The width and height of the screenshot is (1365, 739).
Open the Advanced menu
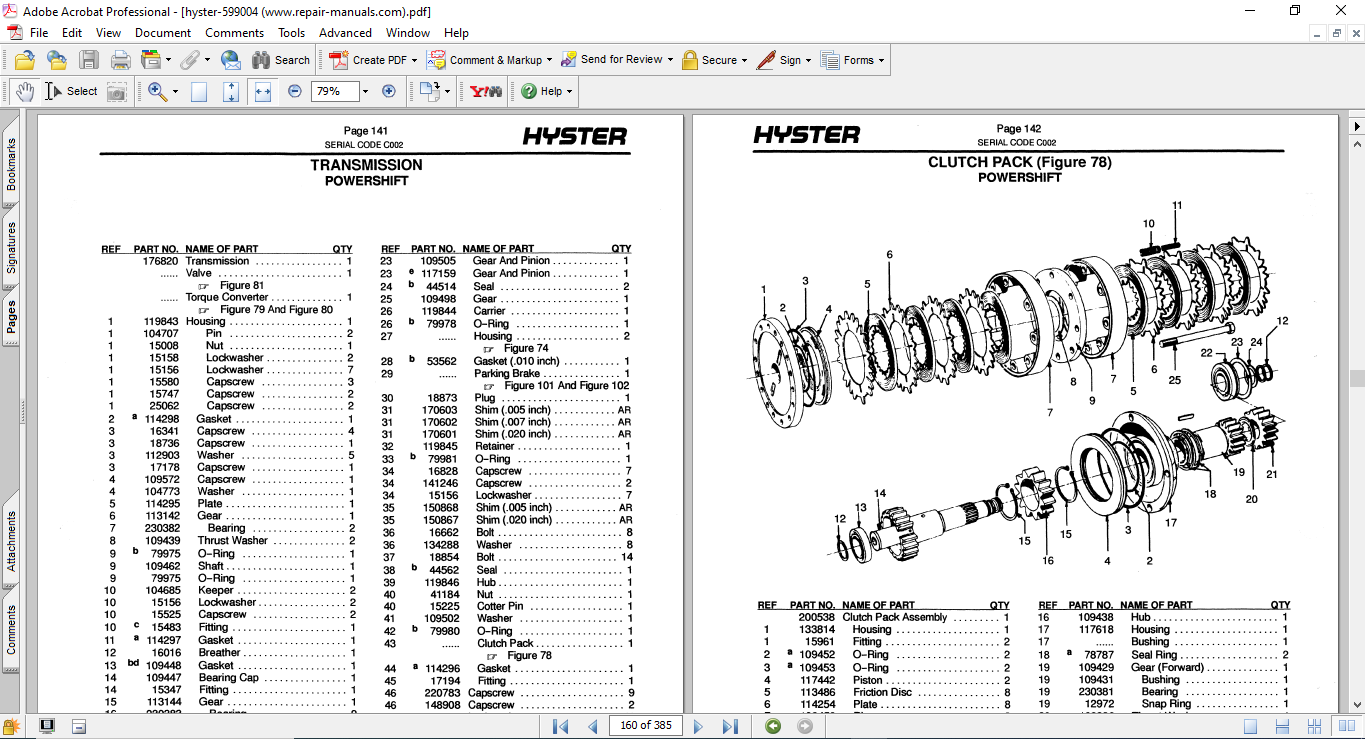coord(345,32)
